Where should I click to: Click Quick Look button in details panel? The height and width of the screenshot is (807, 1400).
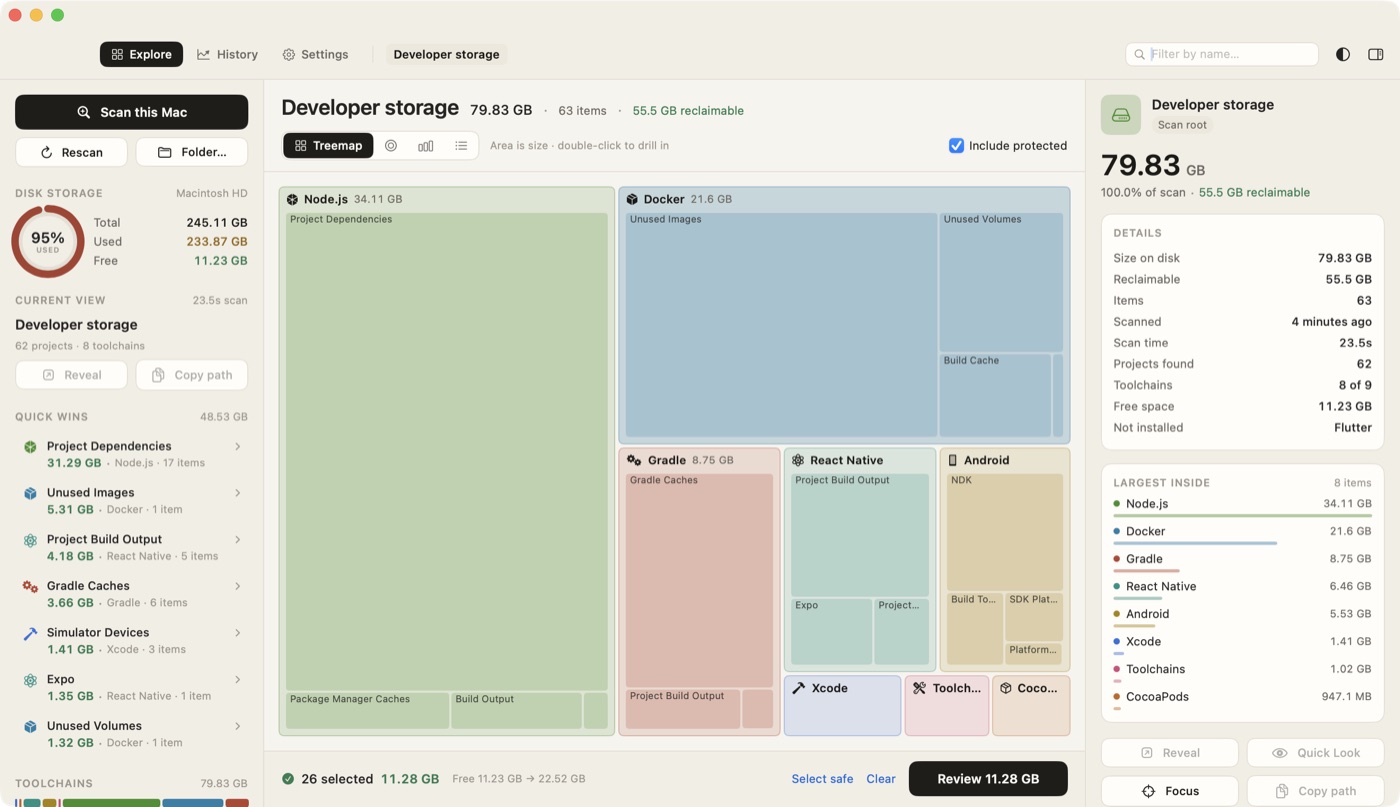(x=1315, y=753)
